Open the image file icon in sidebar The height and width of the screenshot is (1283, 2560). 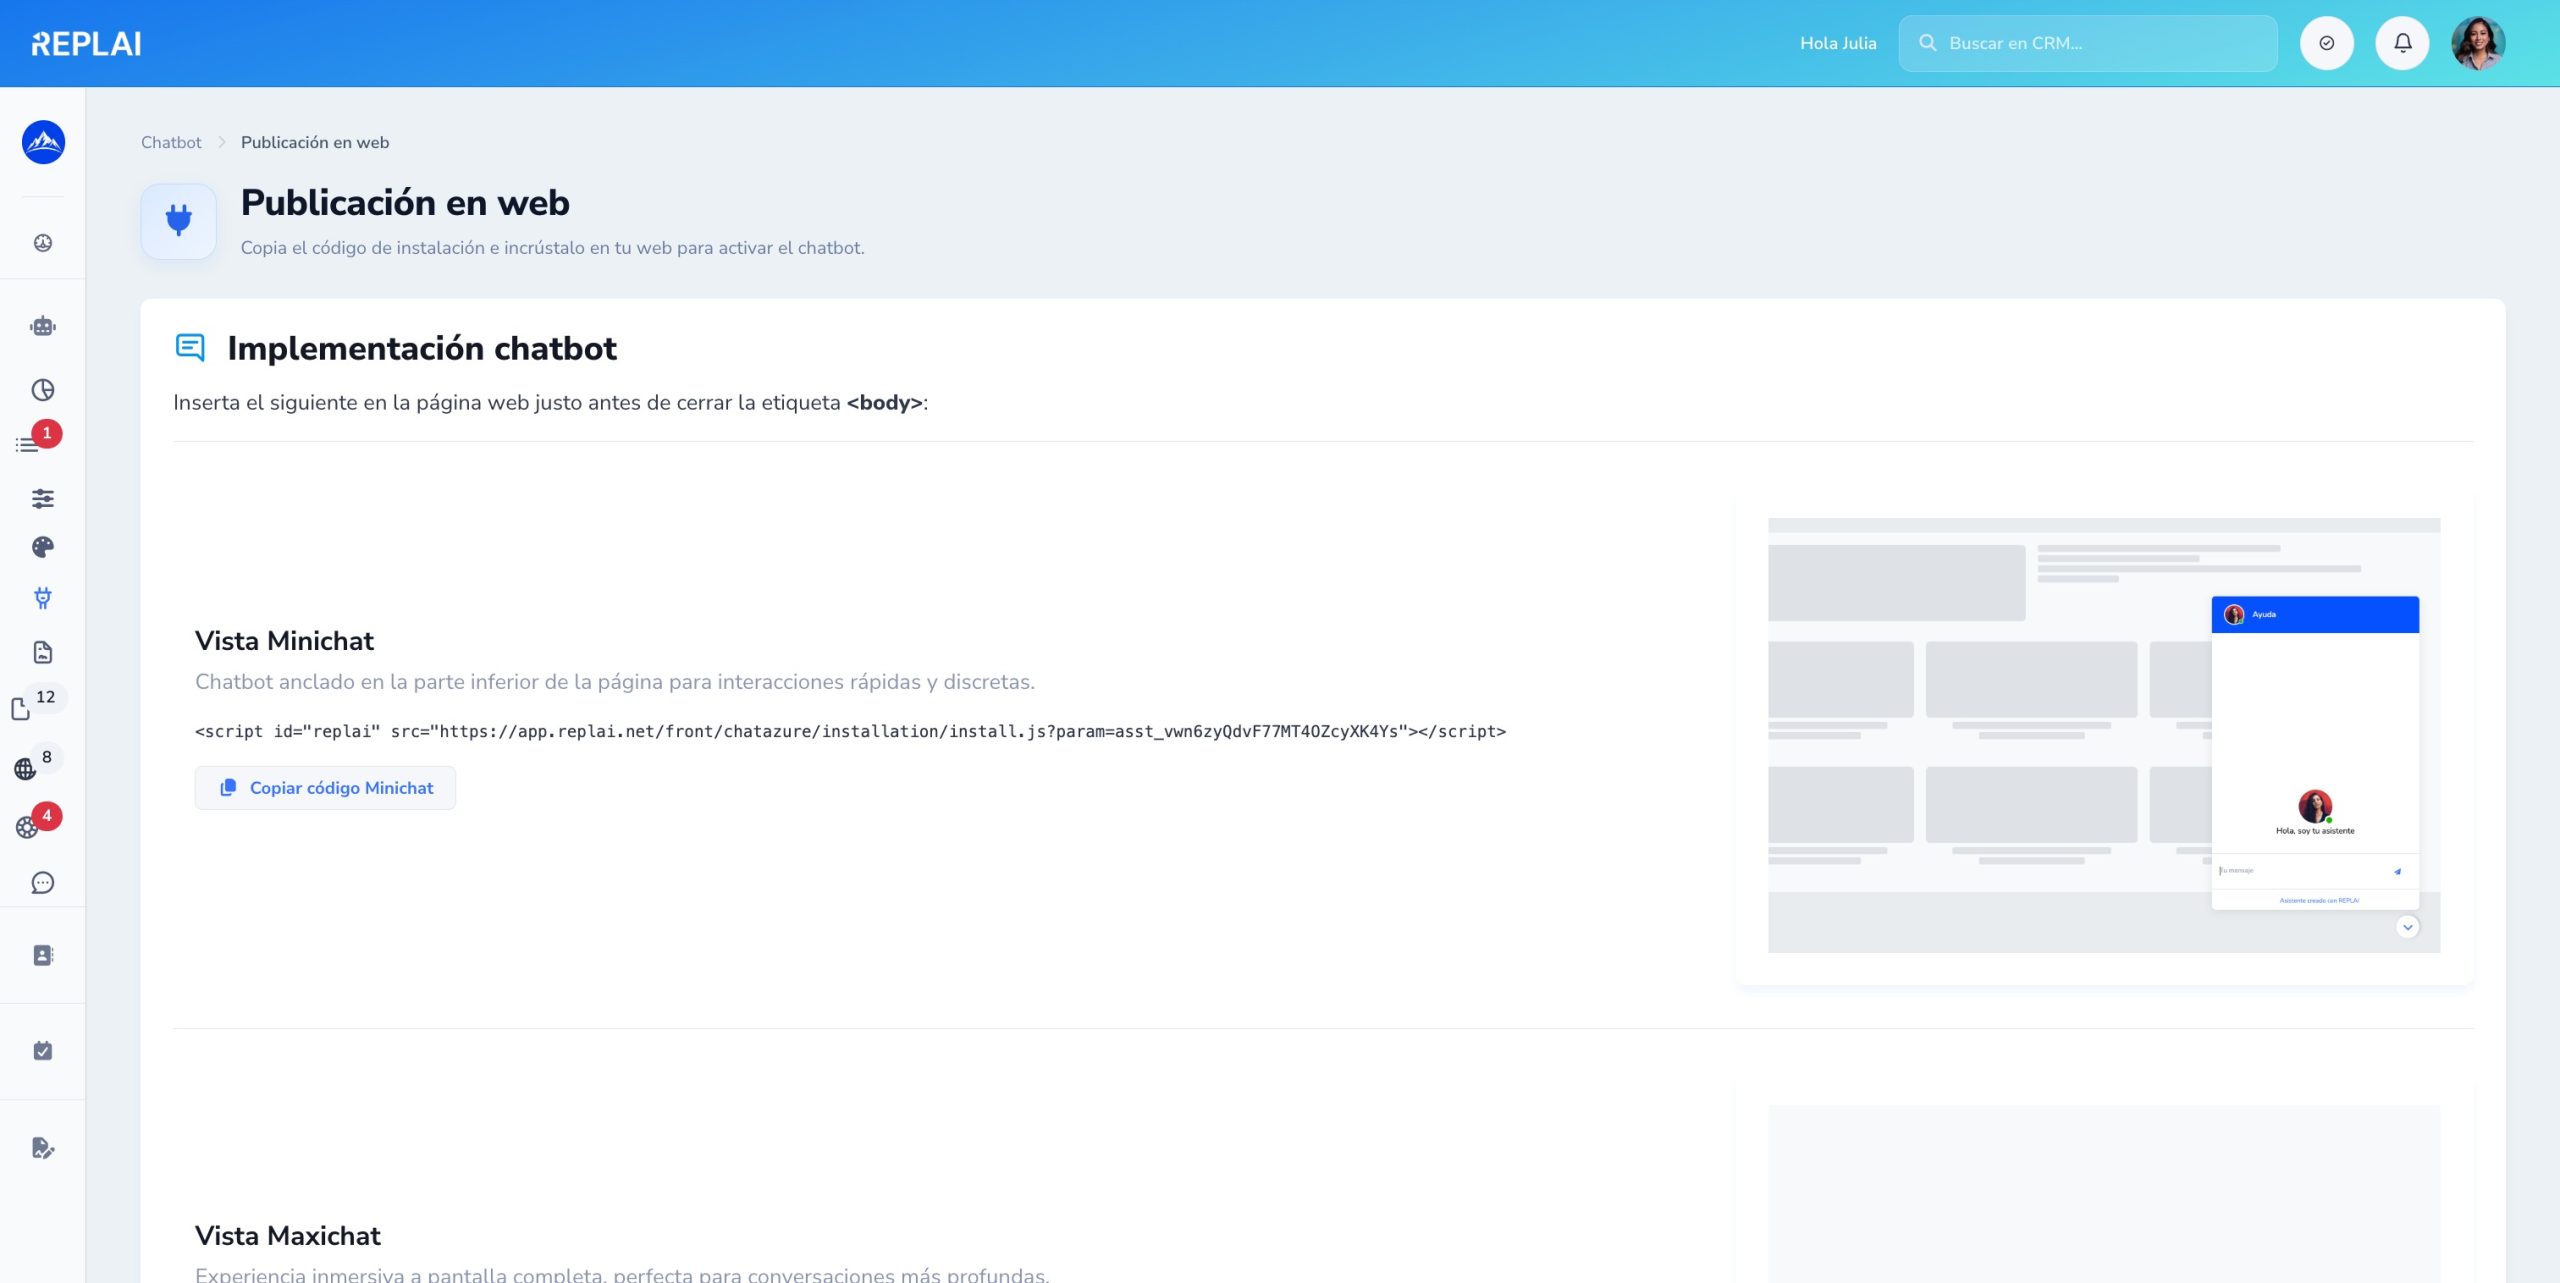[43, 652]
